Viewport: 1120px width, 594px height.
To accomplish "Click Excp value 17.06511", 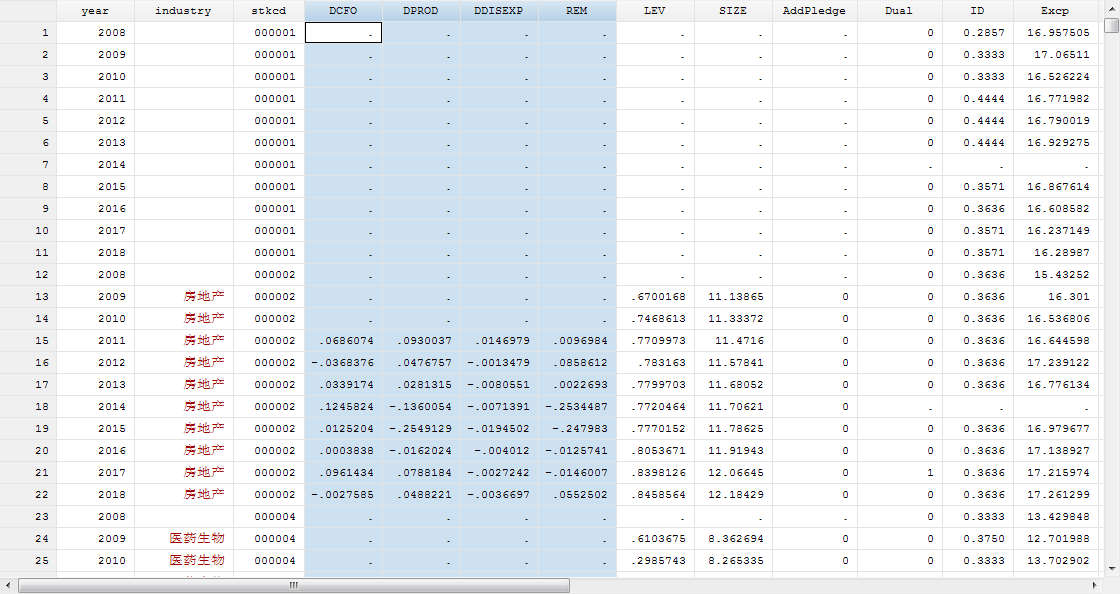I will (x=1062, y=54).
